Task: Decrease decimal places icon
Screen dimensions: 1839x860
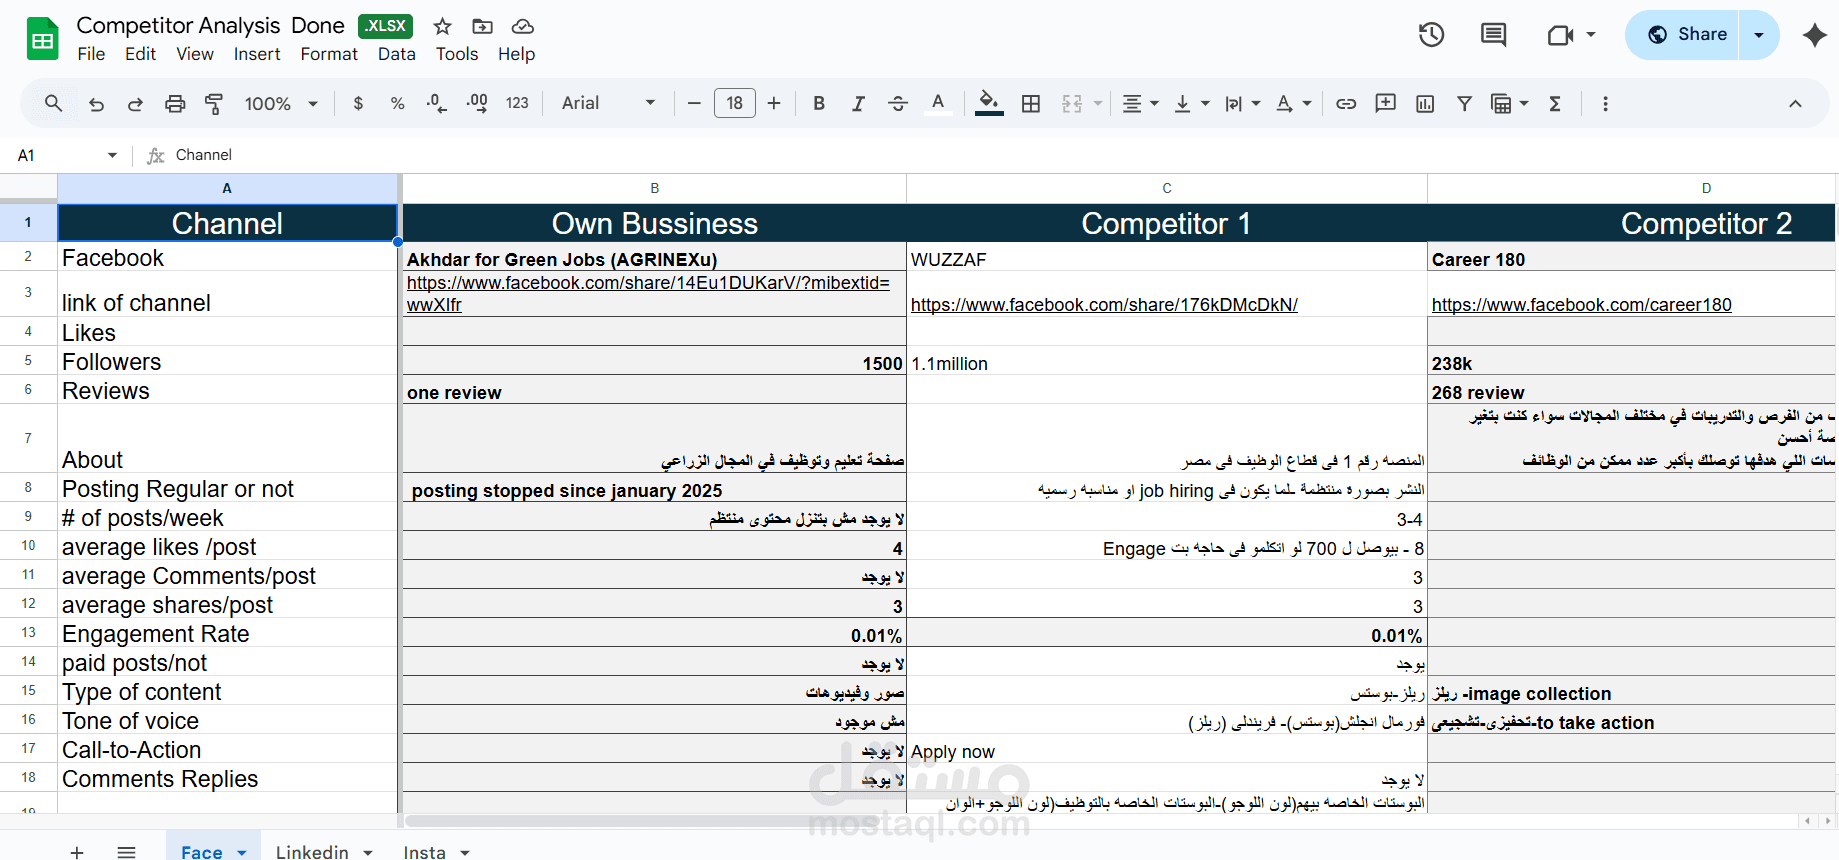Action: (x=437, y=103)
